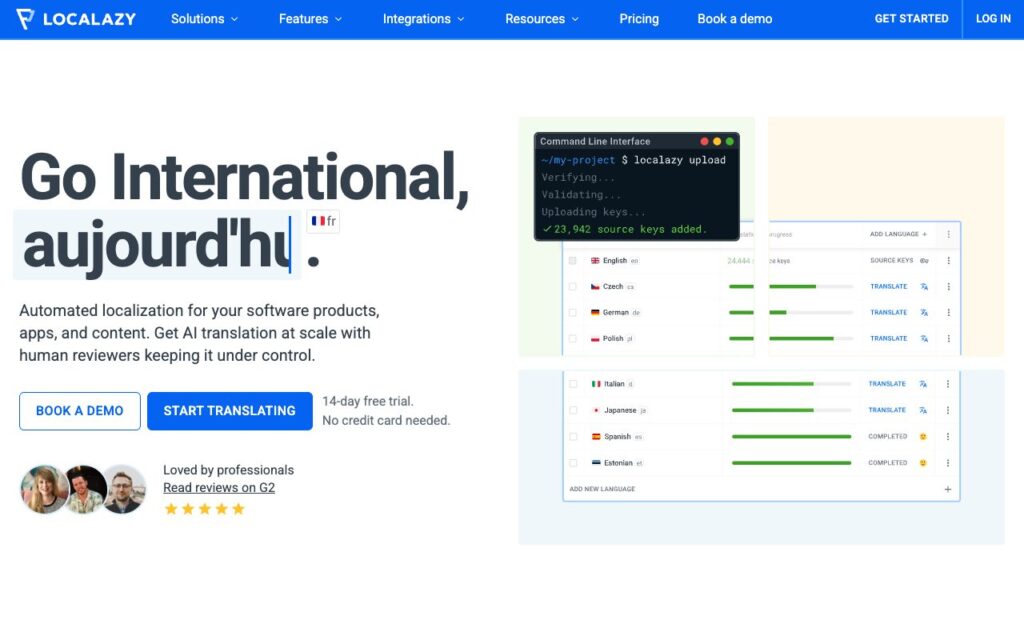Click the smiley icon in the Estonian row

[923, 463]
